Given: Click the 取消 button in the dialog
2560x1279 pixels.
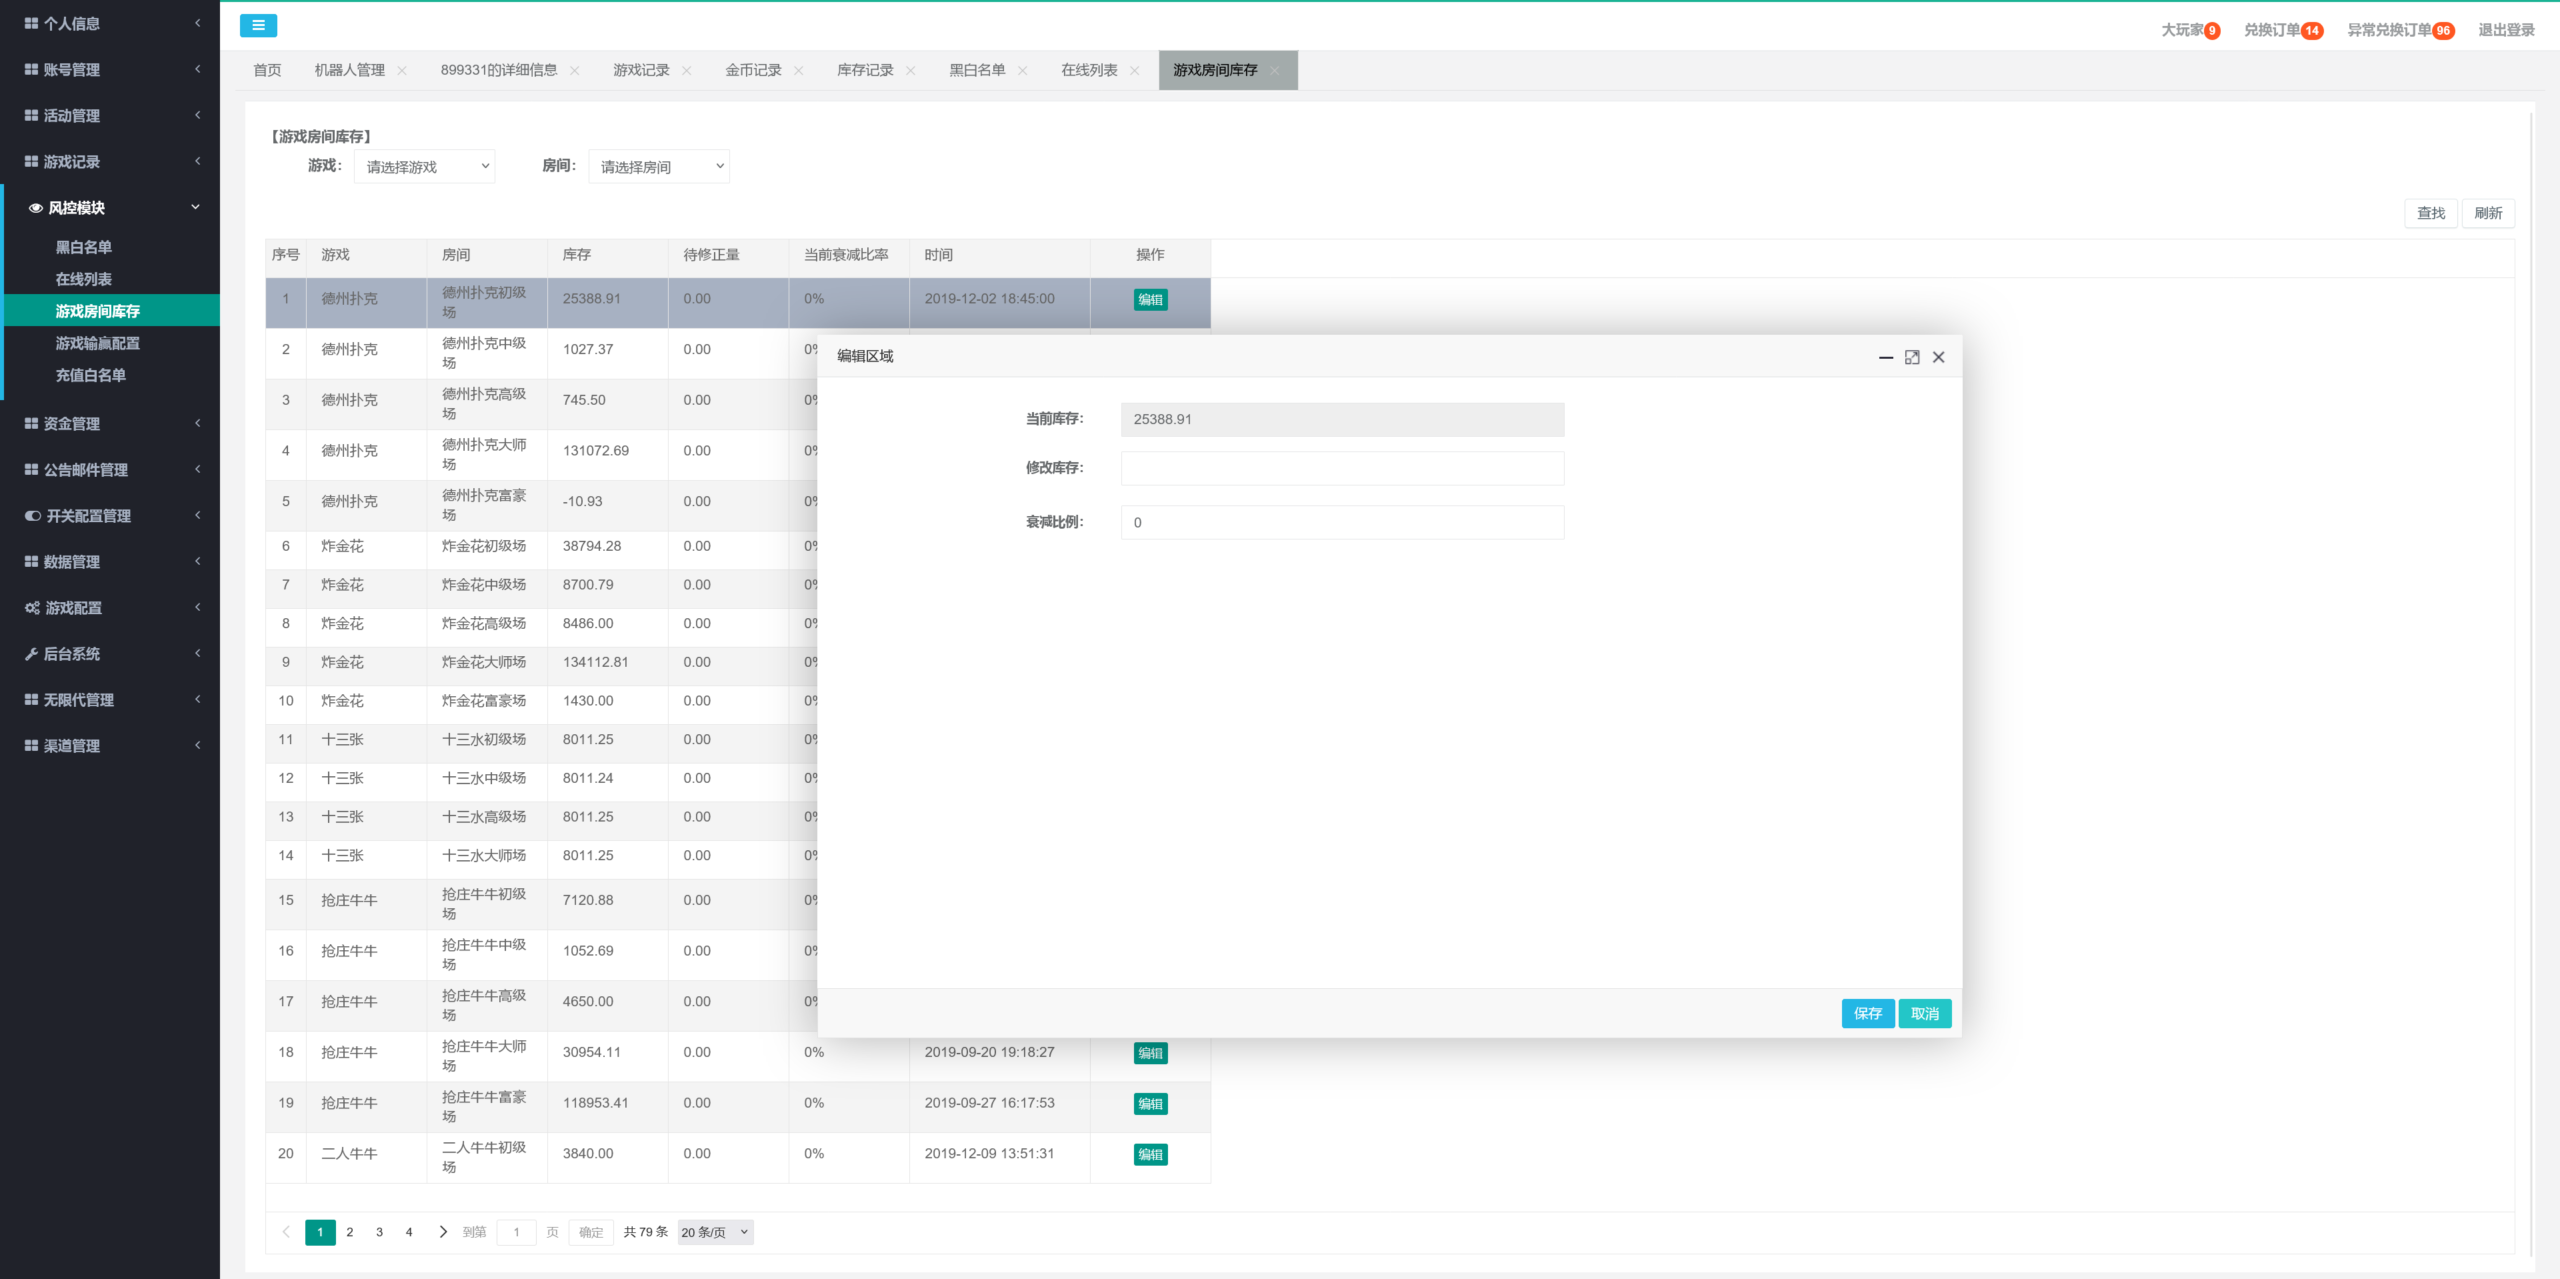Looking at the screenshot, I should (x=1924, y=1013).
